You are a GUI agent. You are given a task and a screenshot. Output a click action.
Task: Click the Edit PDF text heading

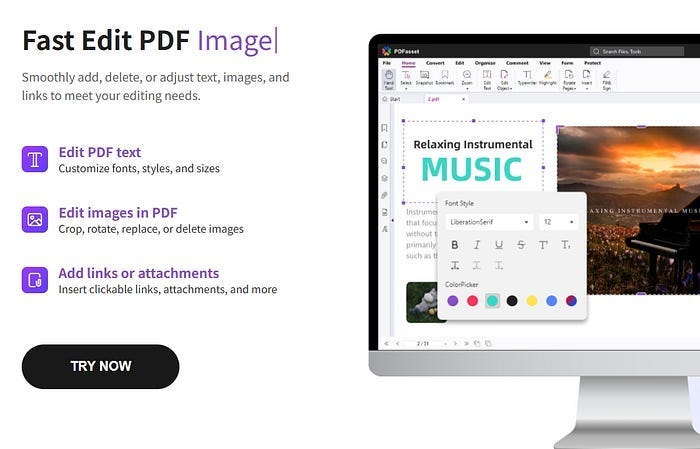(x=100, y=152)
